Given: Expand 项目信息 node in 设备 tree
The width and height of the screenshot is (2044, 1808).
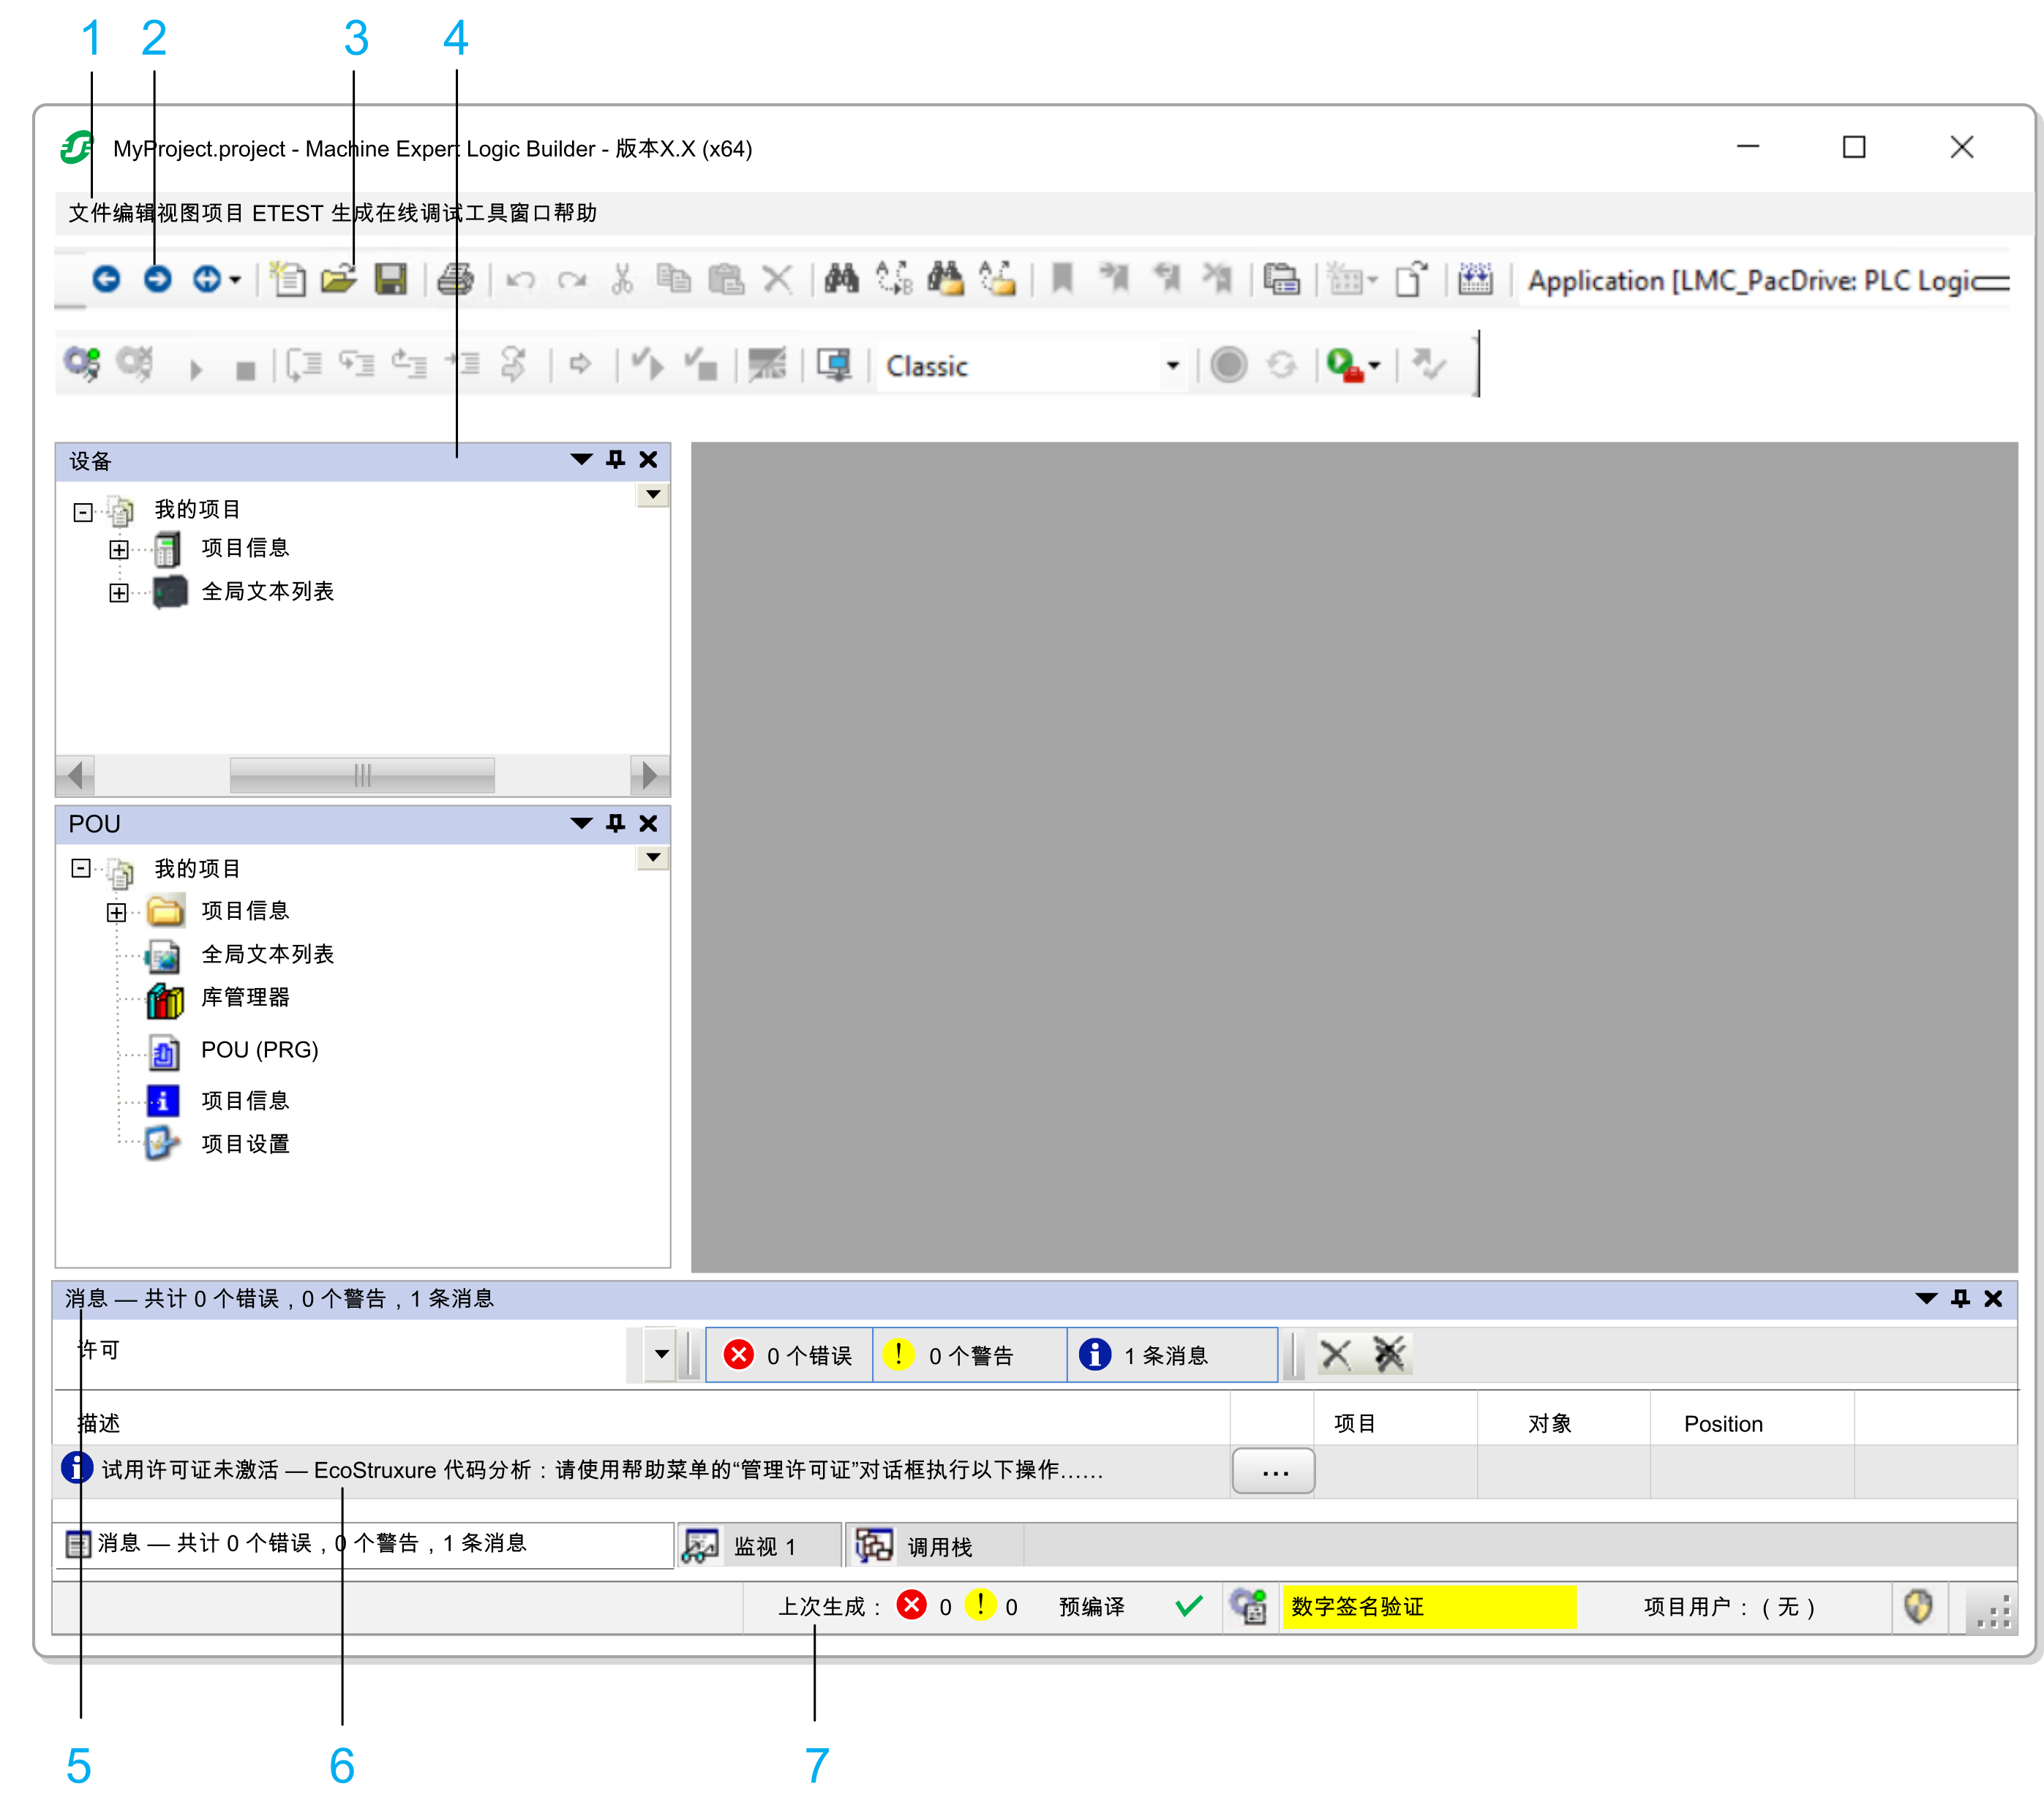Looking at the screenshot, I should (x=118, y=550).
